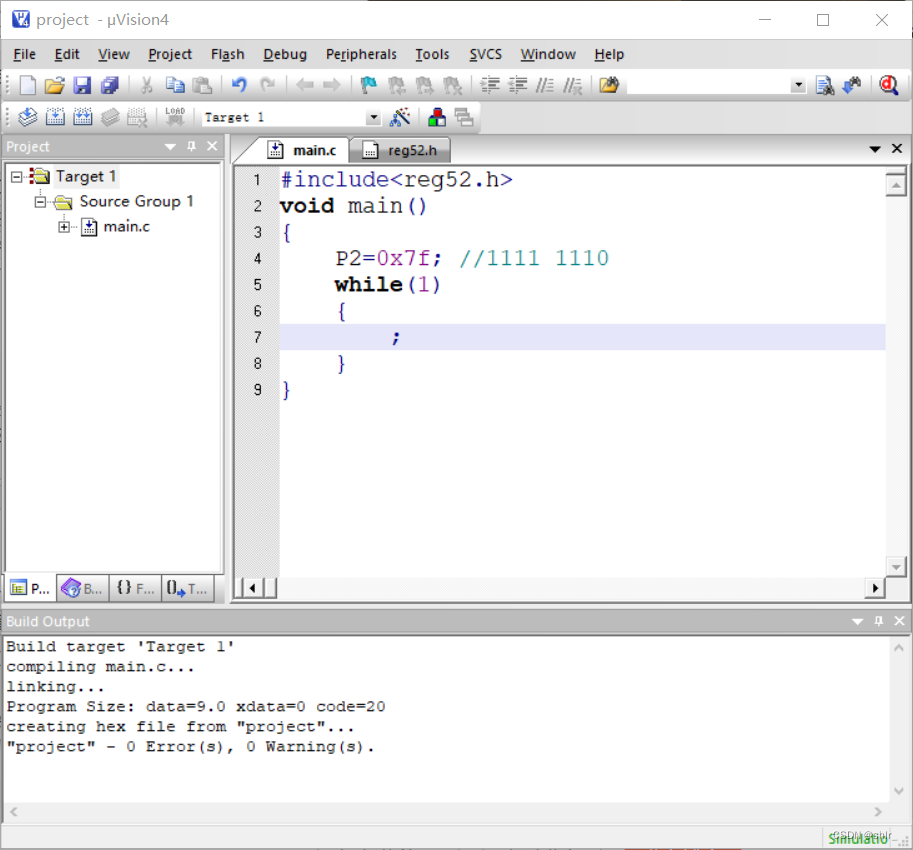913x850 pixels.
Task: Open the Flash menu
Action: coord(228,54)
